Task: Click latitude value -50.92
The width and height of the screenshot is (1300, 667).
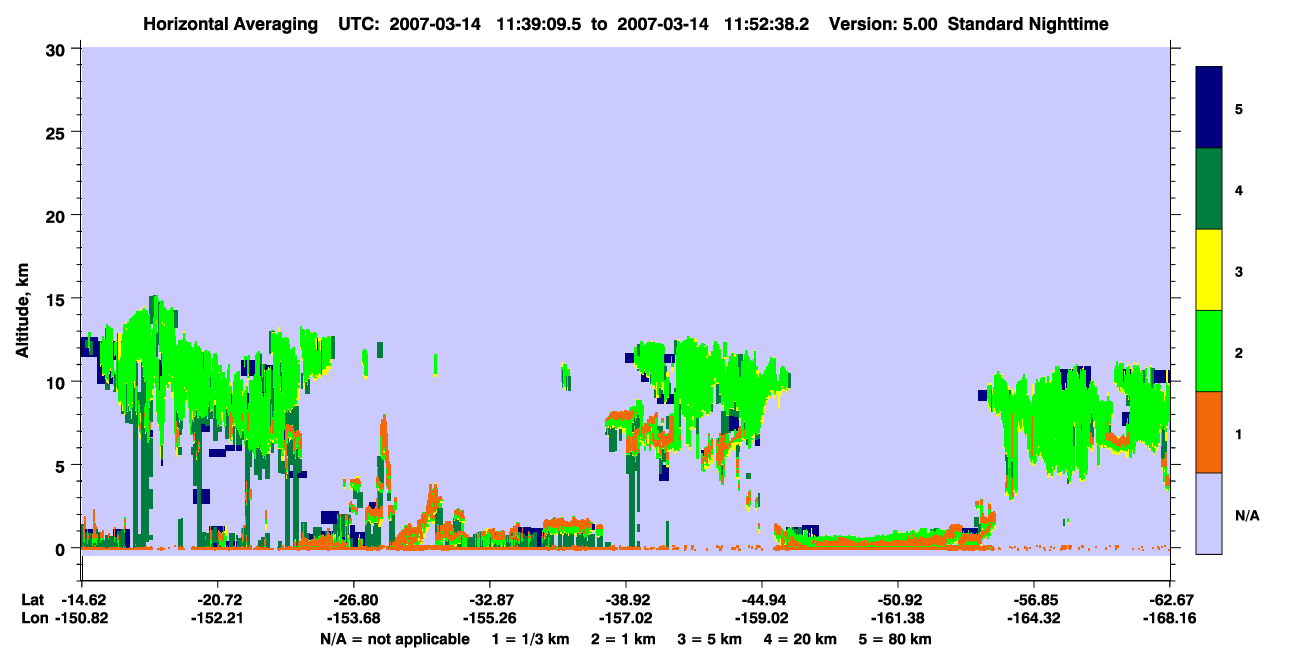Action: click(x=898, y=600)
